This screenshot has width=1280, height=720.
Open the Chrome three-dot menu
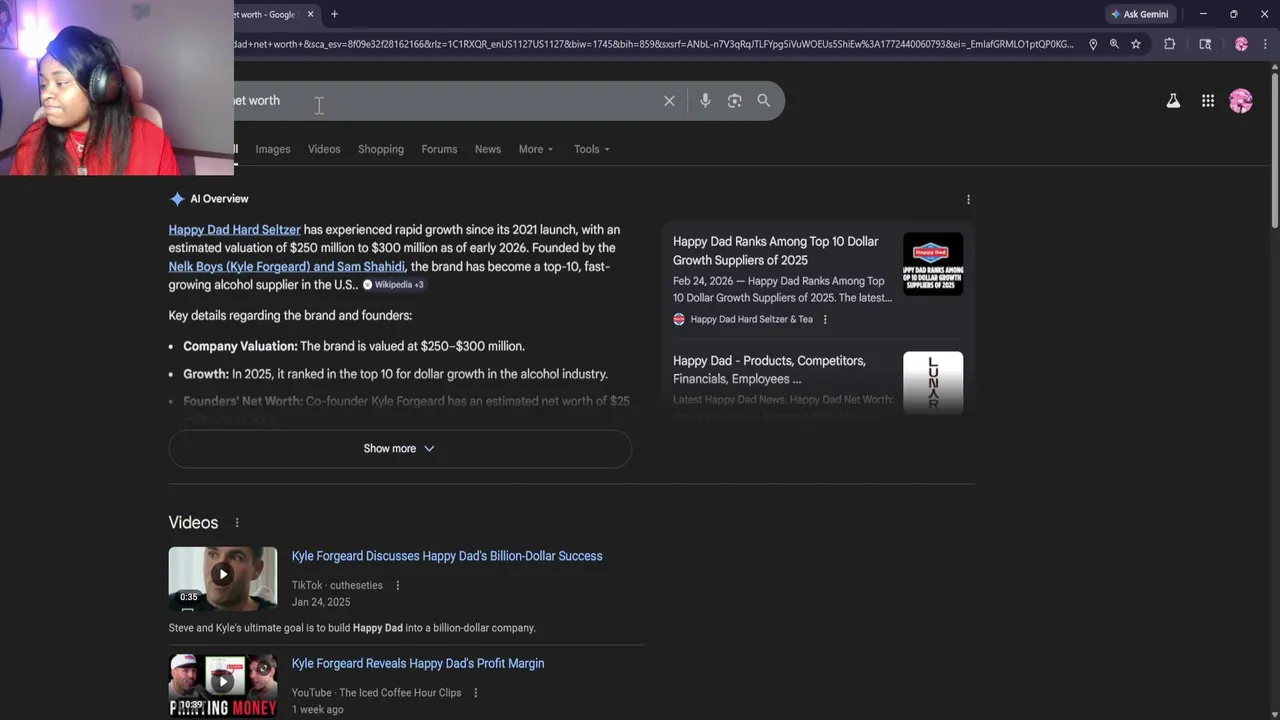coord(1265,44)
